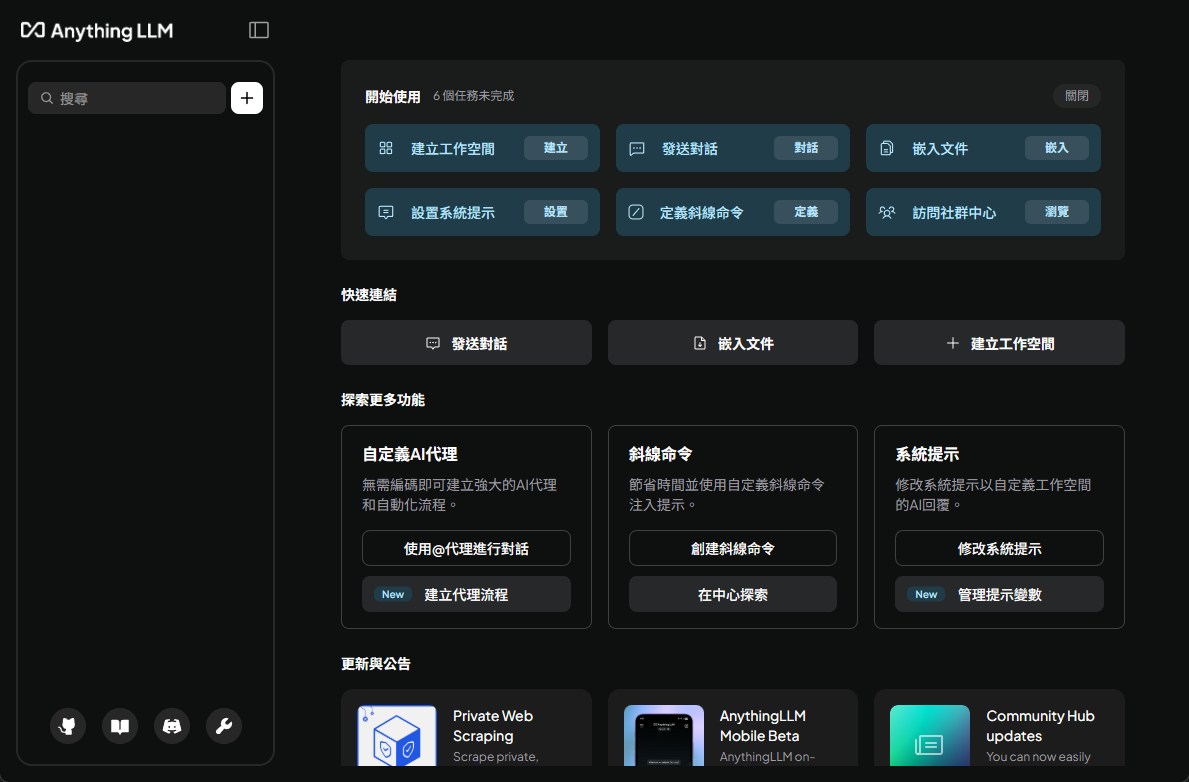Click the 系統提示 card heading

point(927,454)
